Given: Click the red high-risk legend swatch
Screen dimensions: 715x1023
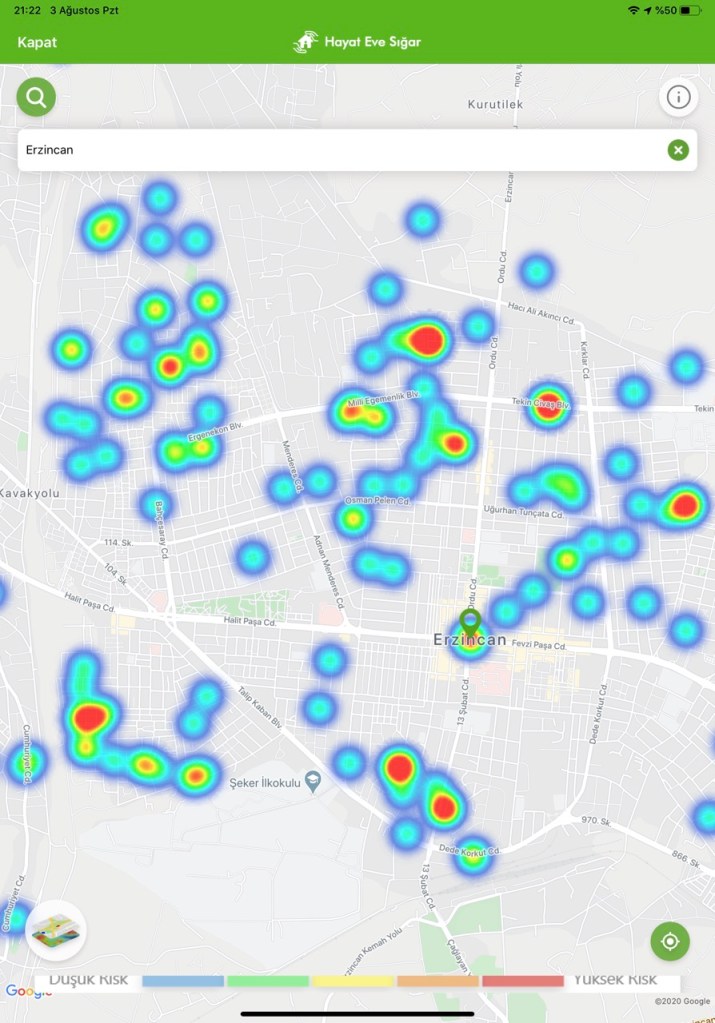Looking at the screenshot, I should (x=522, y=981).
